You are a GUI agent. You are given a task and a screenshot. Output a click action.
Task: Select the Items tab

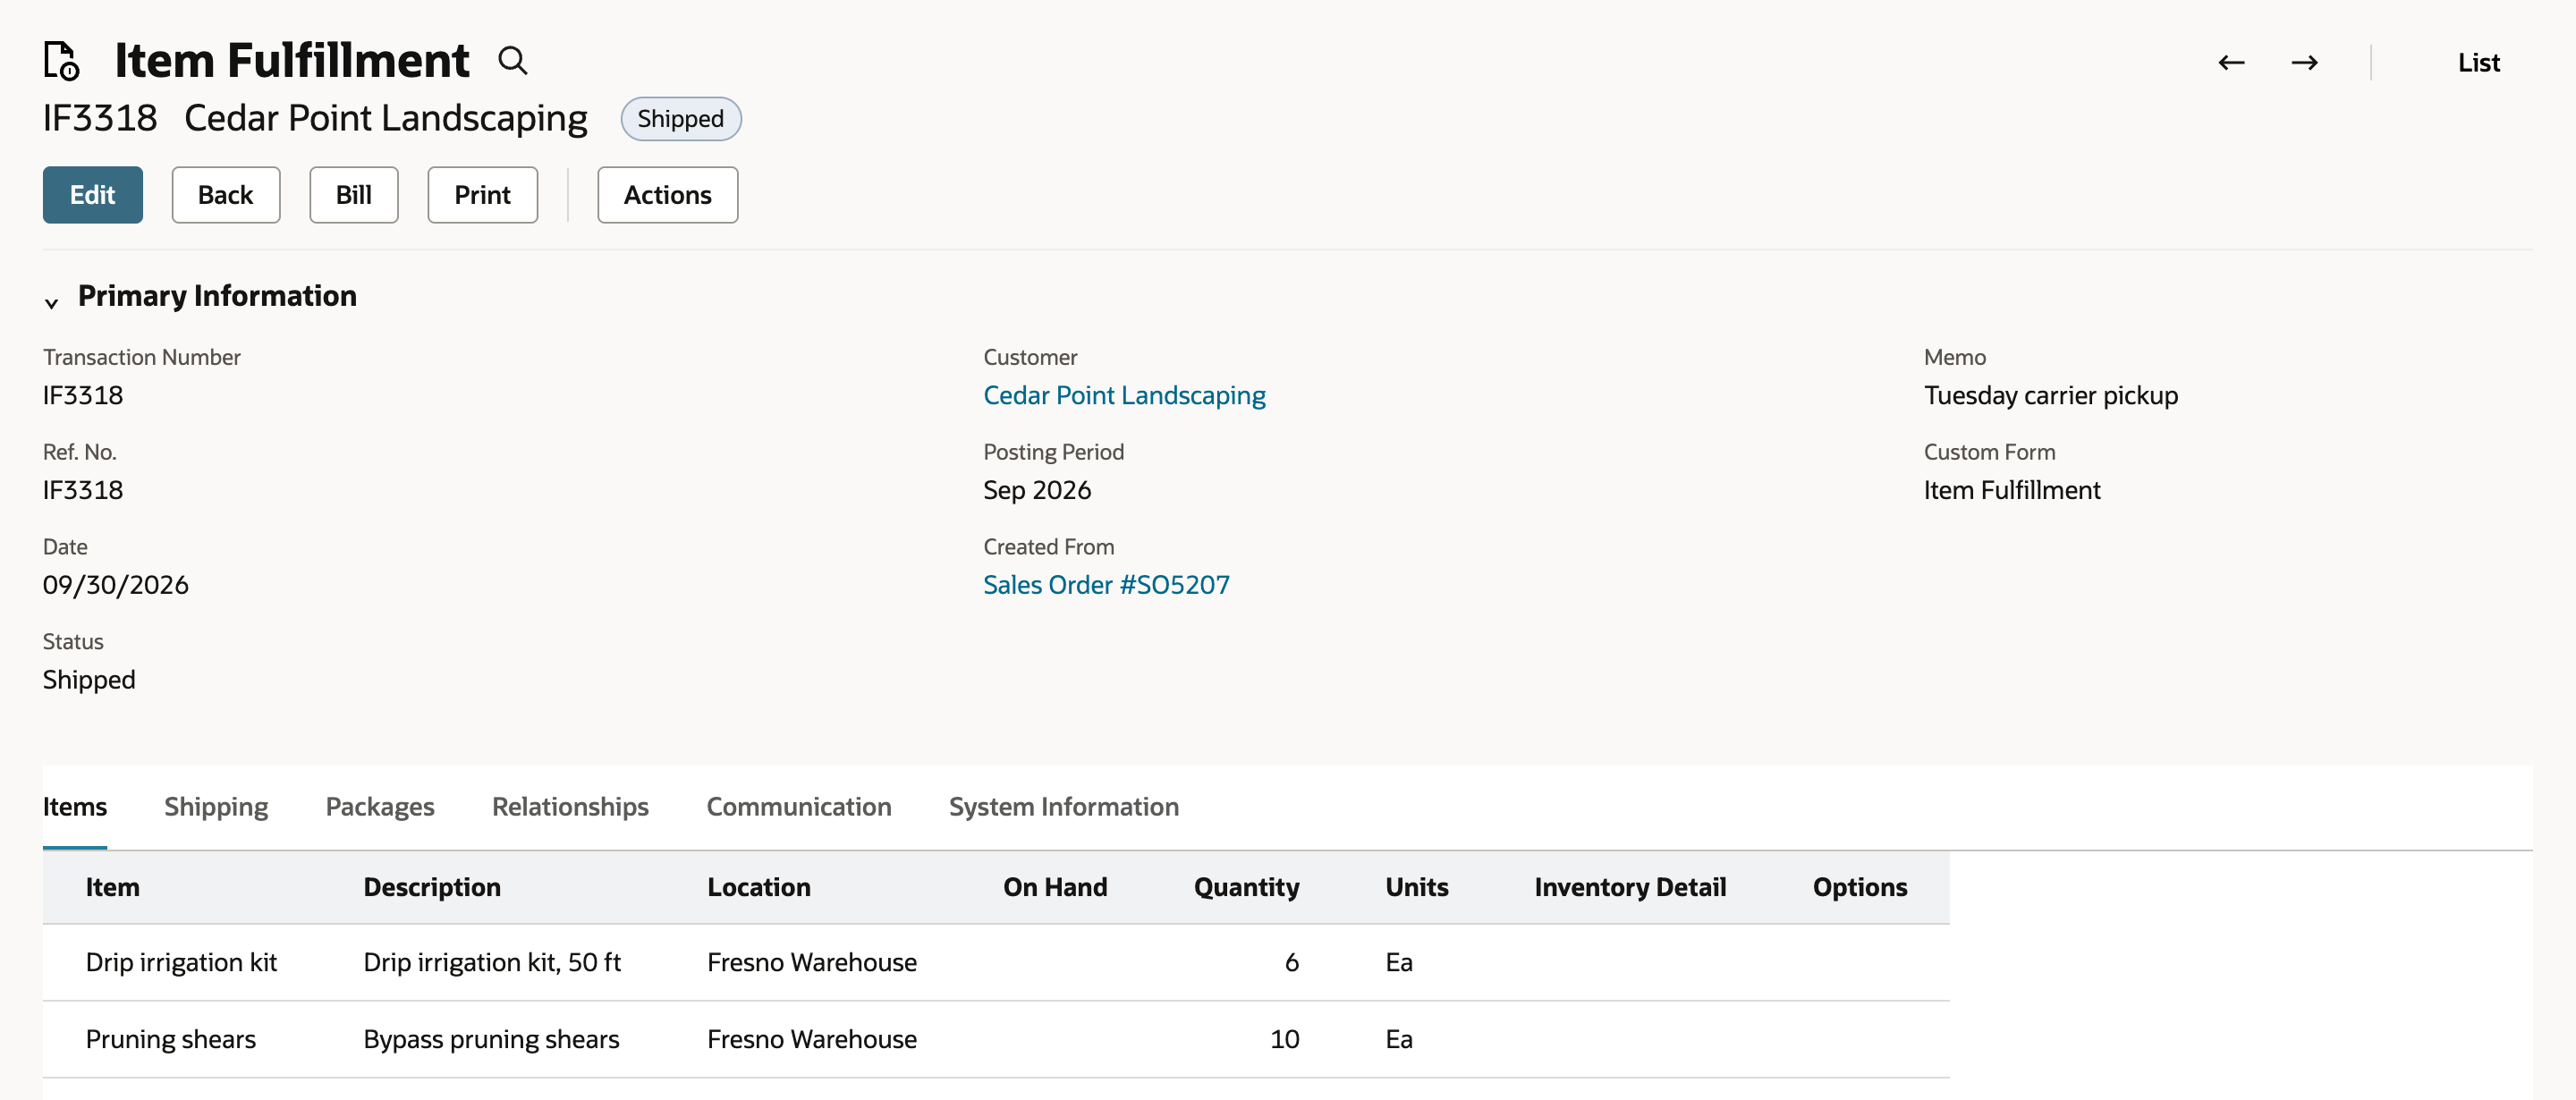tap(75, 807)
